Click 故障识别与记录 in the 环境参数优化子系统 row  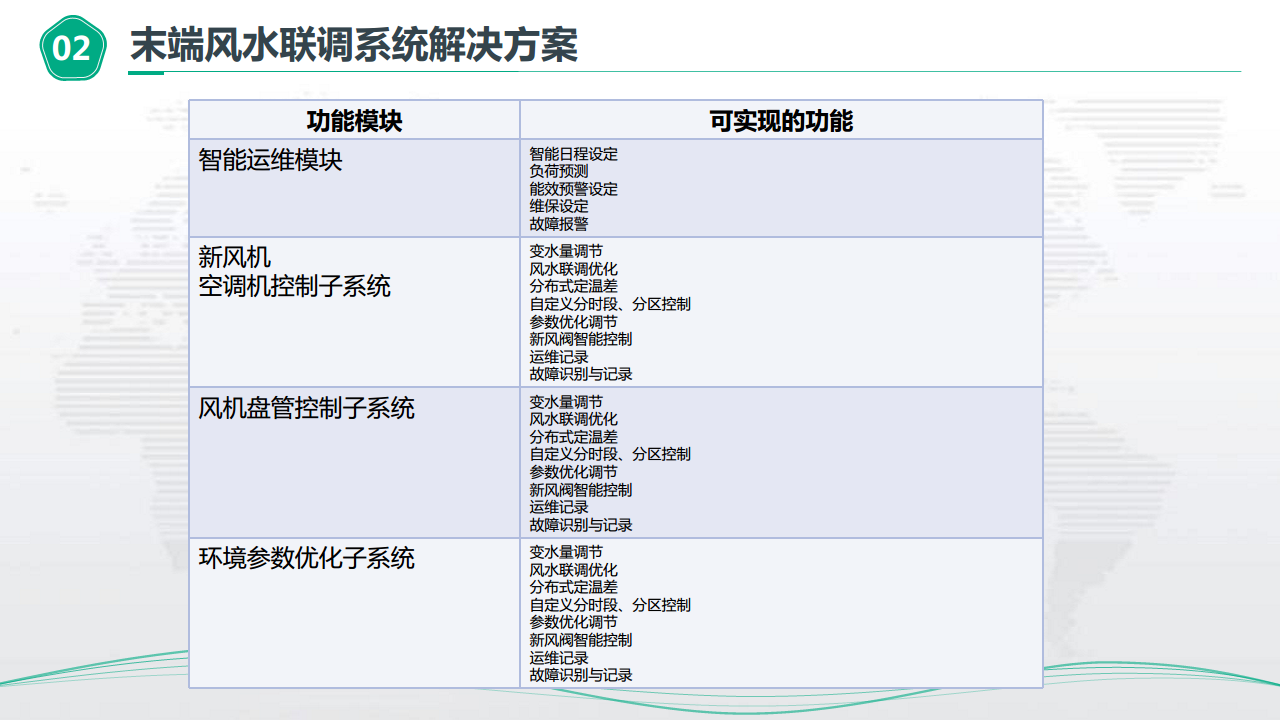click(581, 675)
